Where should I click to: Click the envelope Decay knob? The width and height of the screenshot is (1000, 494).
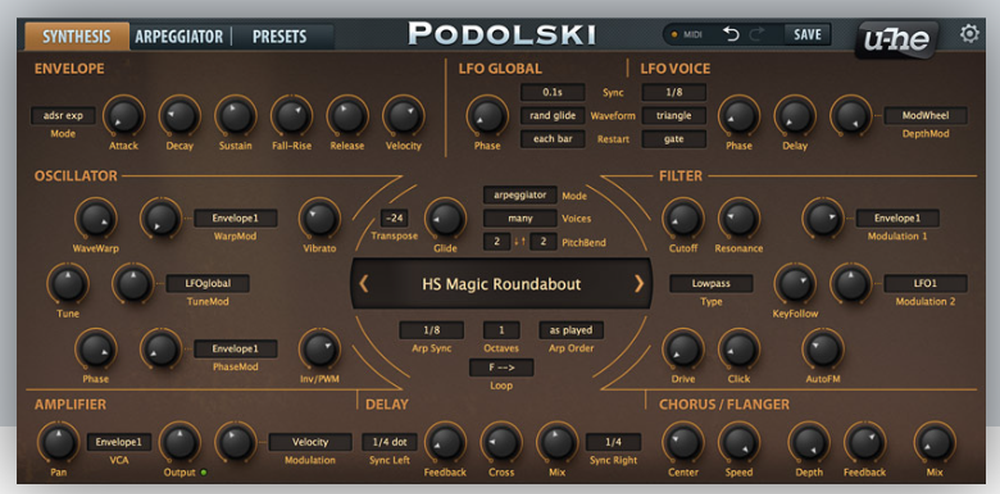click(x=180, y=115)
